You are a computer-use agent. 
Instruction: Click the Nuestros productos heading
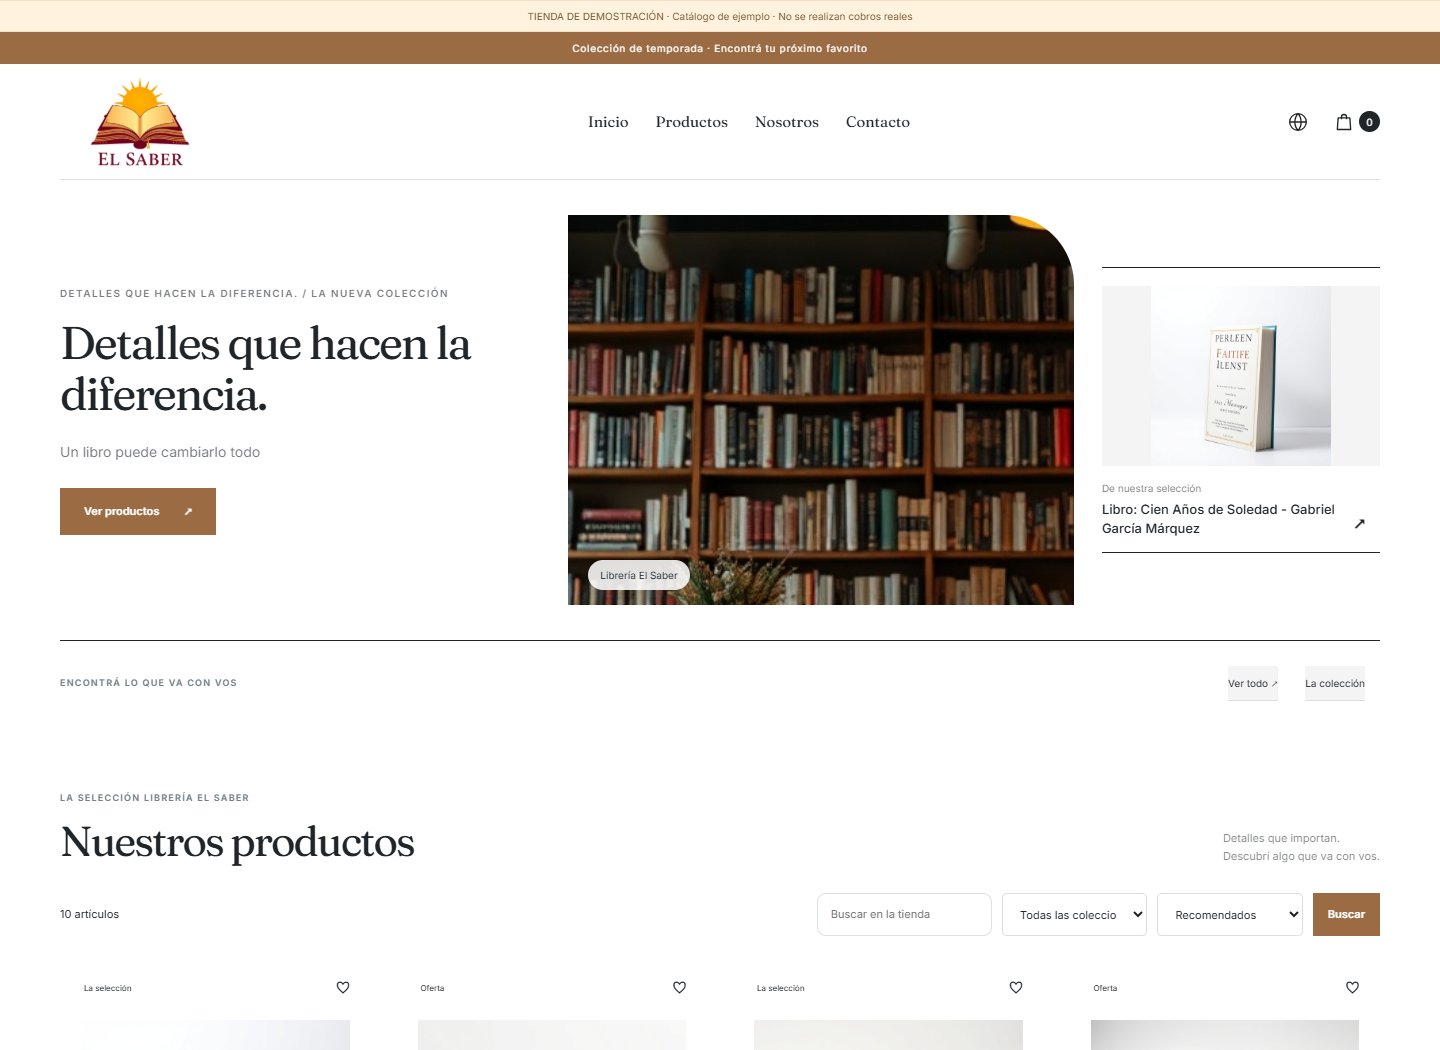237,842
